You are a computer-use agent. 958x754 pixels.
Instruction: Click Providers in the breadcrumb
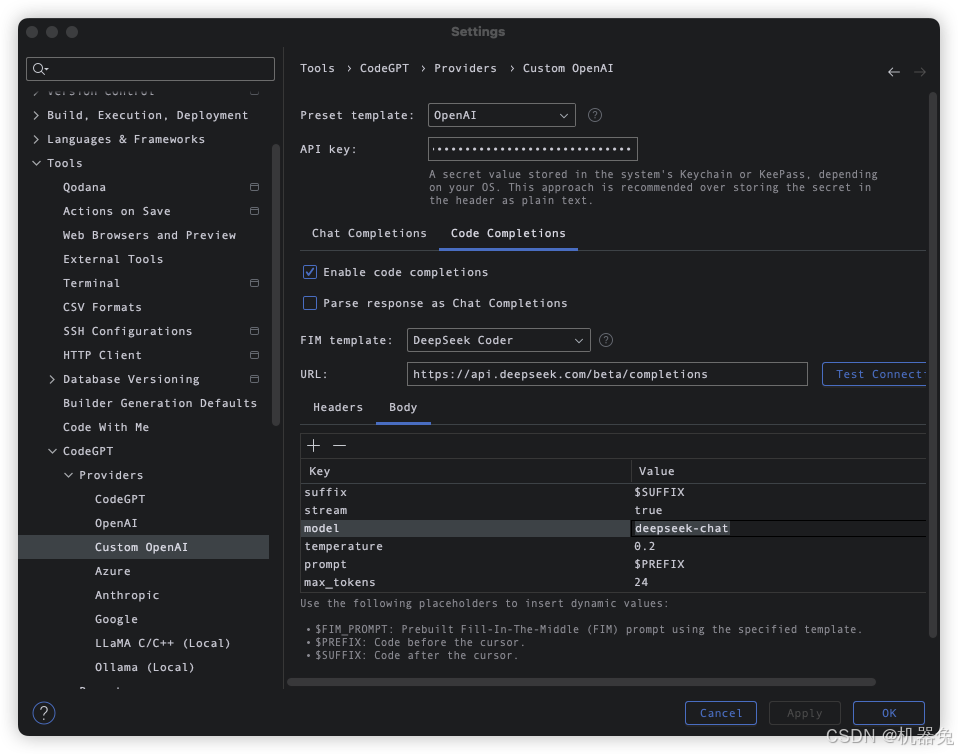pos(465,68)
